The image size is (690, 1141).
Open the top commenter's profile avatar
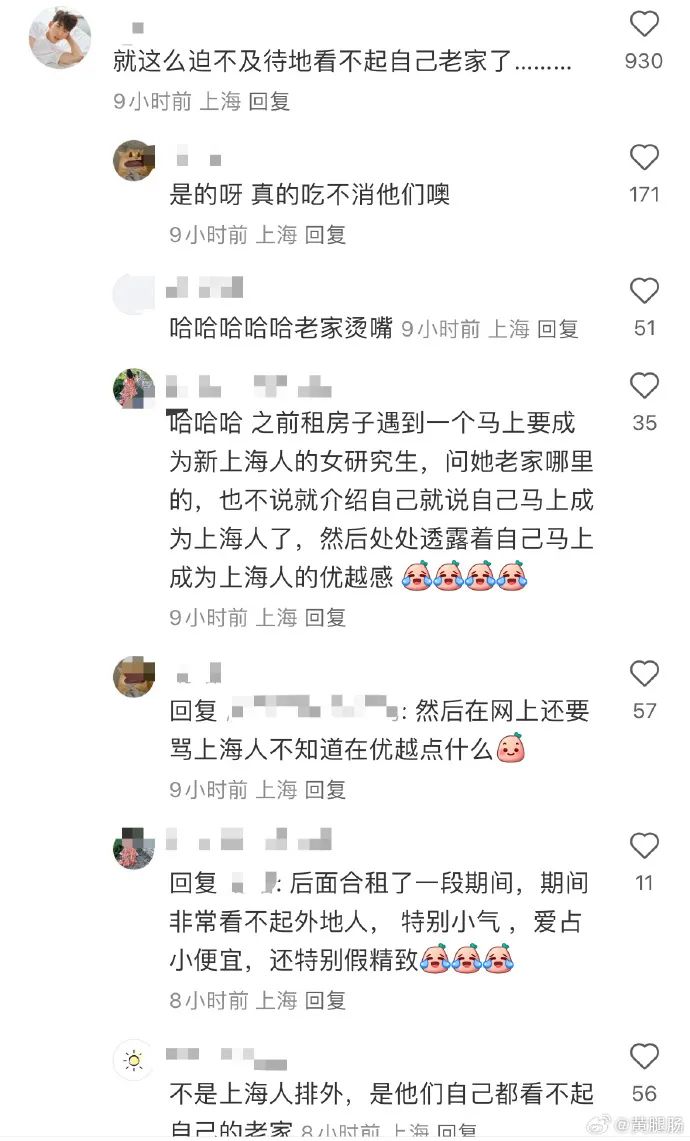tap(60, 38)
